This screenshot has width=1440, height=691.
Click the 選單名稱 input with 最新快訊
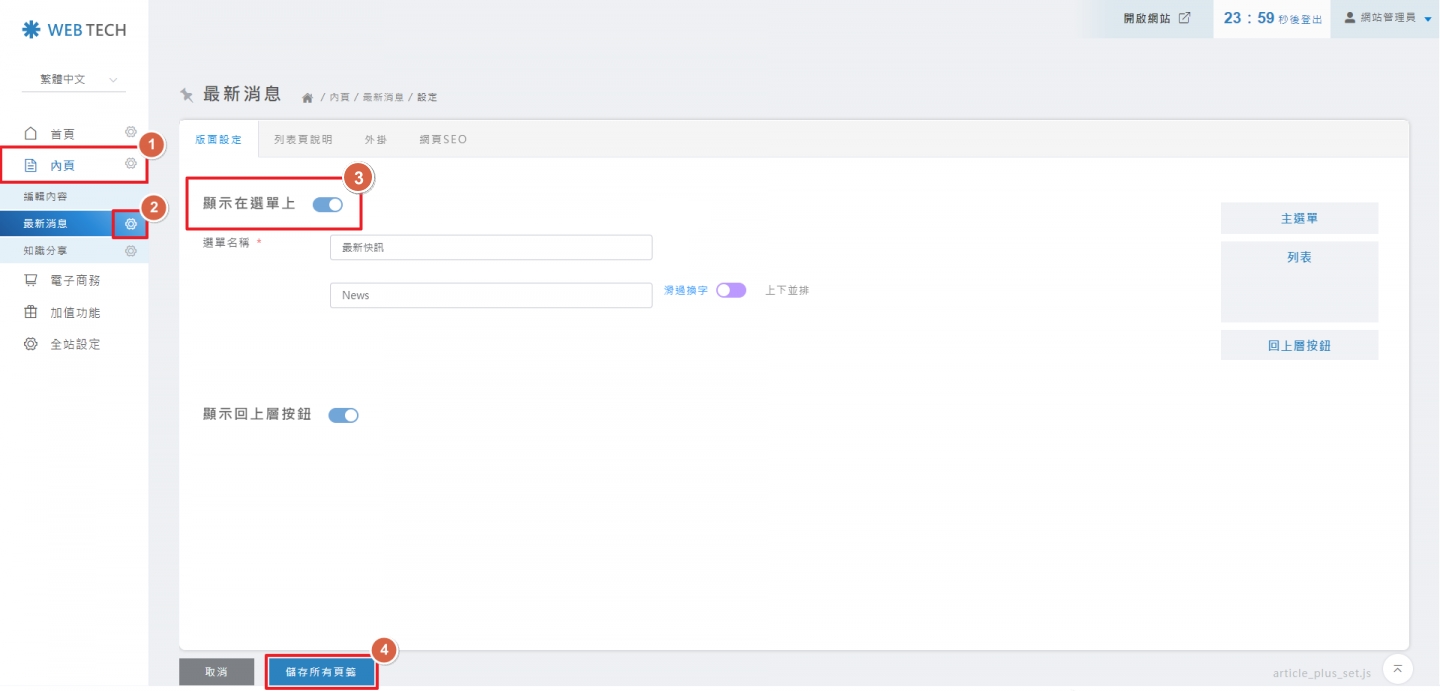490,248
